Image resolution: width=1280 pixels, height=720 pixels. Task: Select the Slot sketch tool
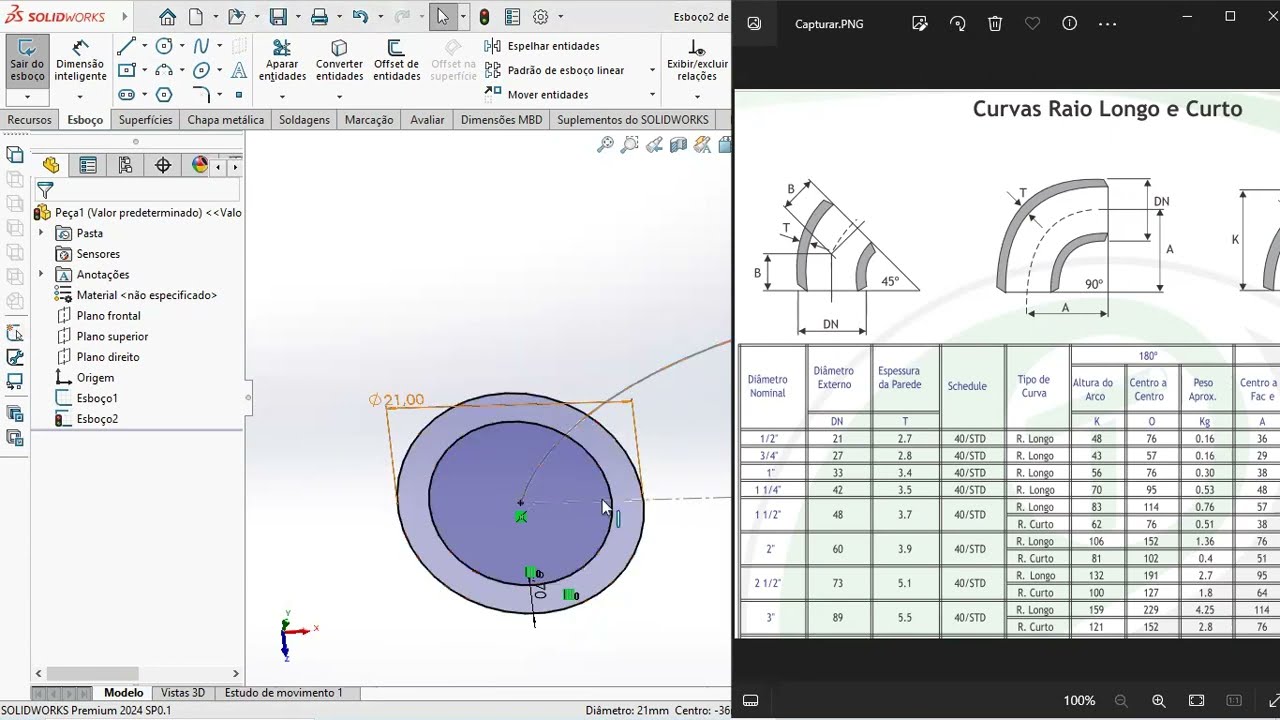126,95
